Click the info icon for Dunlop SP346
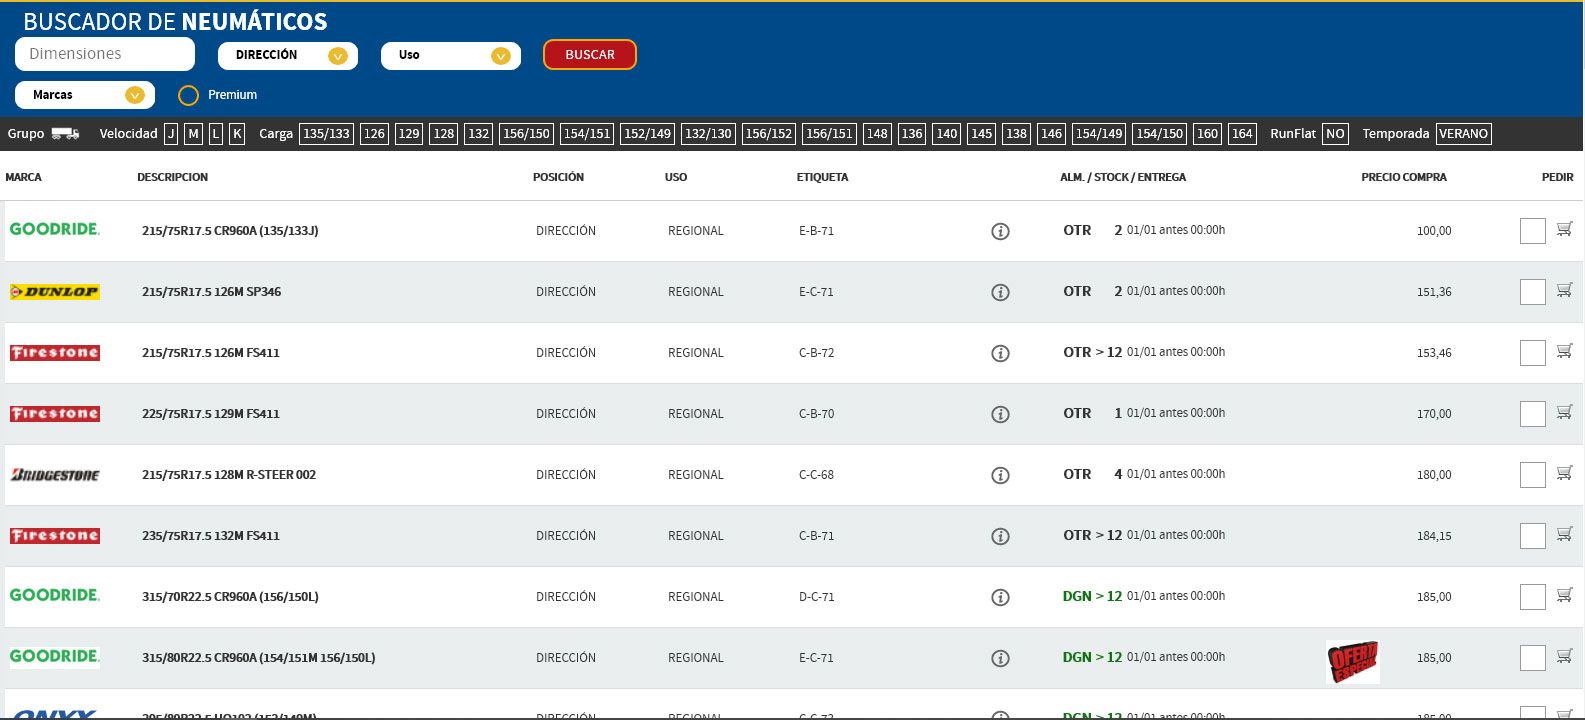This screenshot has height=720, width=1585. click(x=1000, y=292)
